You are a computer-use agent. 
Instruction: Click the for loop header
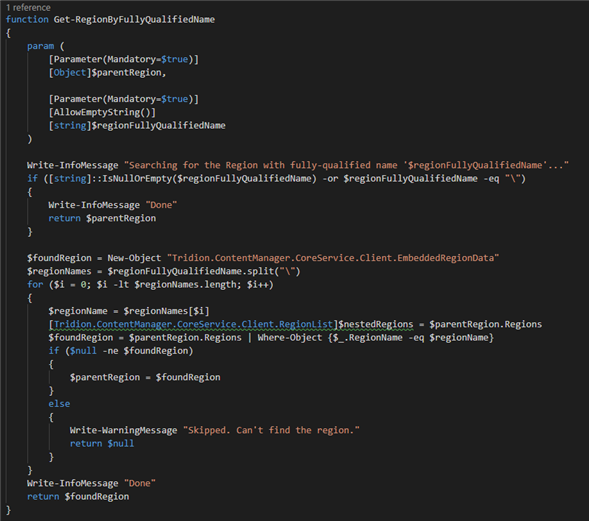click(150, 284)
